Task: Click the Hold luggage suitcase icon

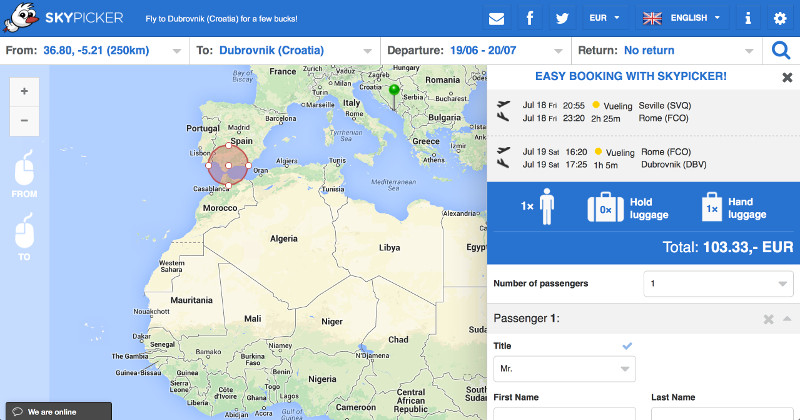Action: (606, 207)
